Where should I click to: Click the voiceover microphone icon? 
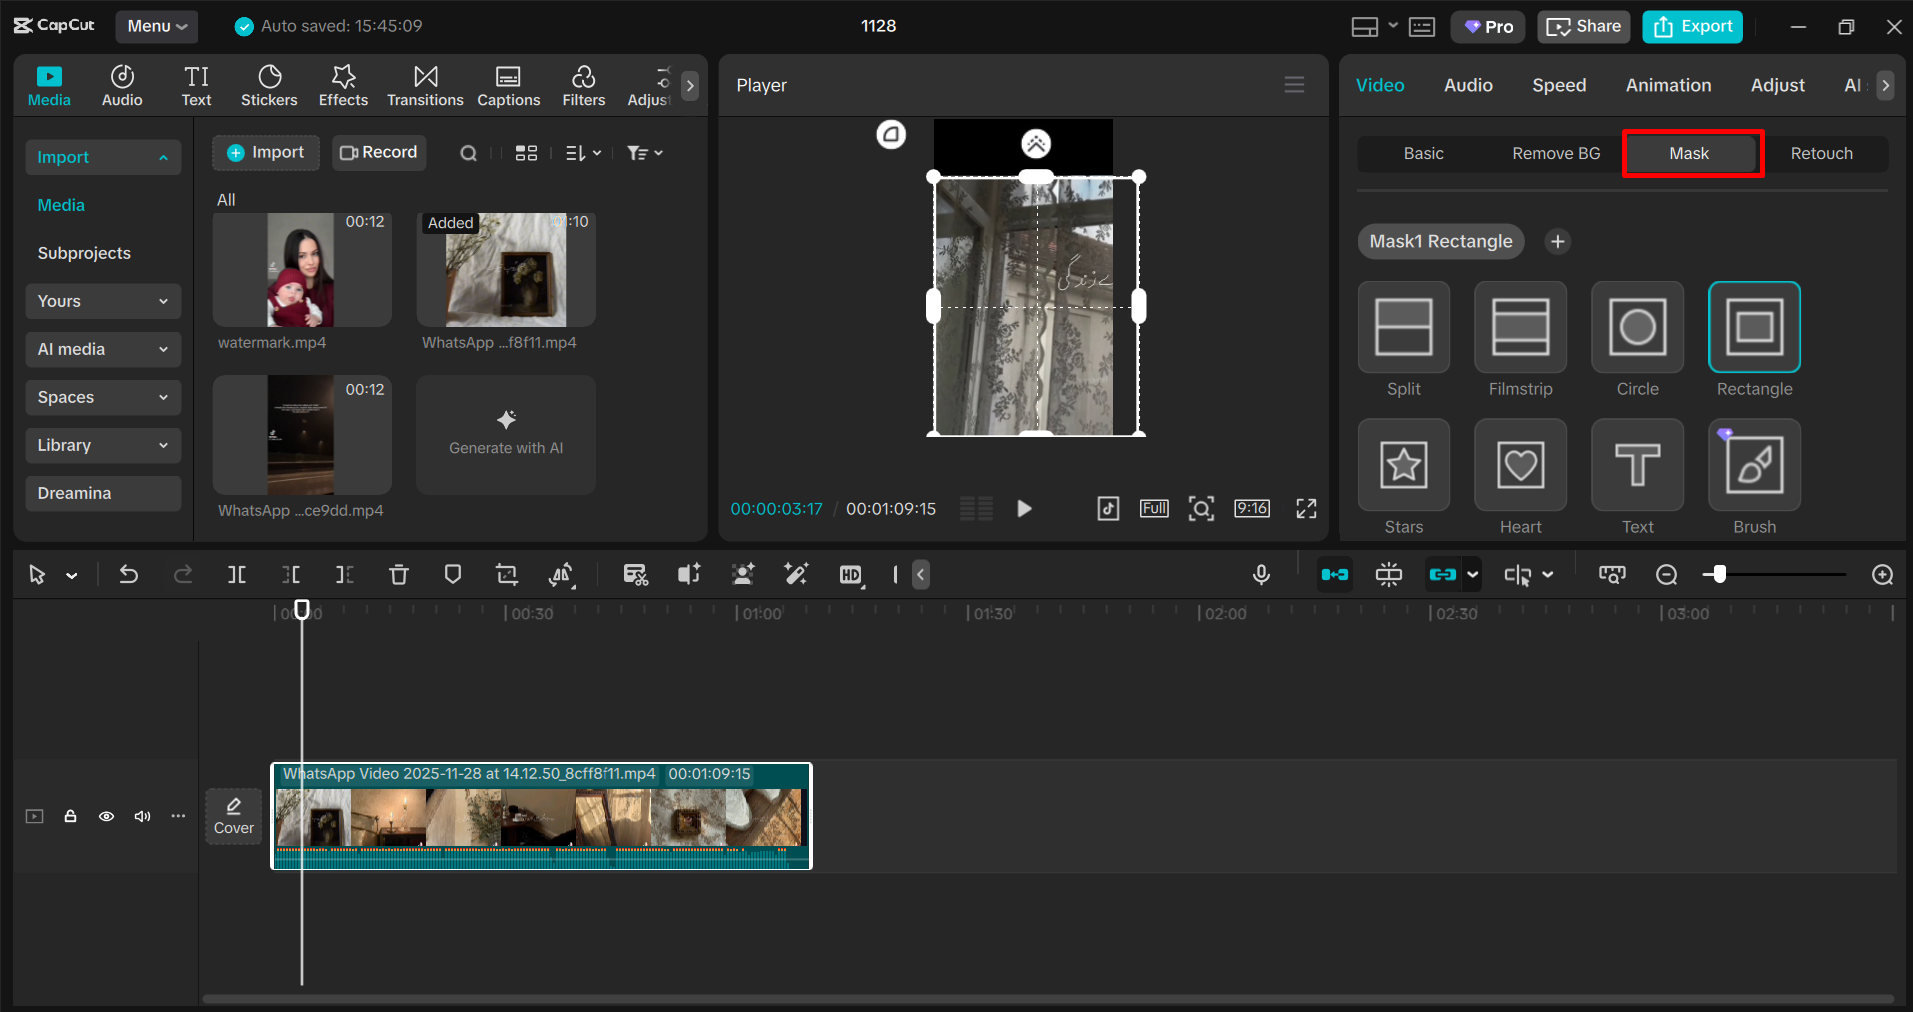point(1261,574)
